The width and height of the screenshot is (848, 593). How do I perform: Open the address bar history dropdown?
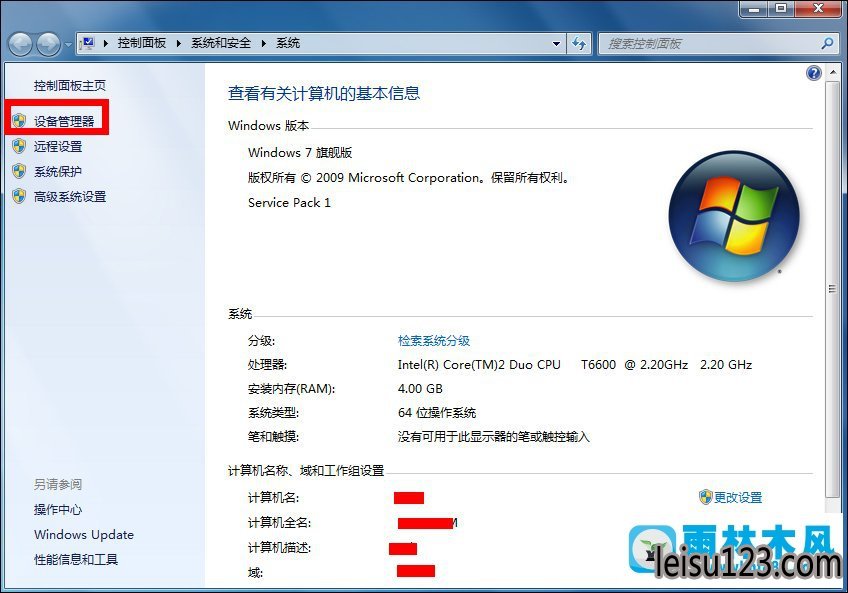(556, 44)
